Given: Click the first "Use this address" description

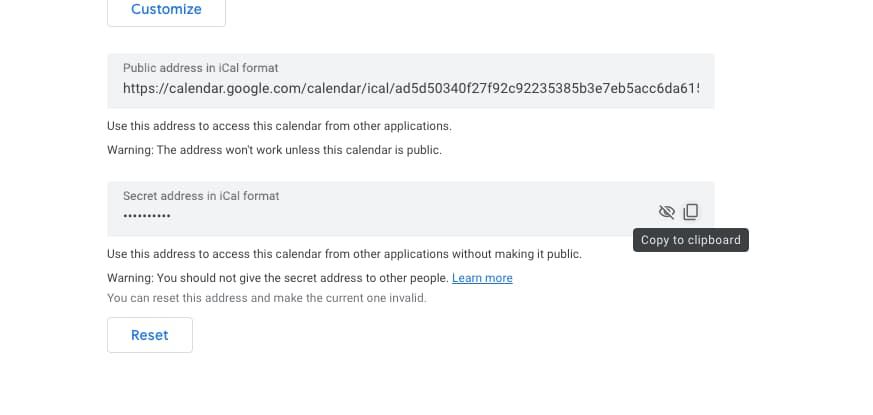Looking at the screenshot, I should (279, 126).
